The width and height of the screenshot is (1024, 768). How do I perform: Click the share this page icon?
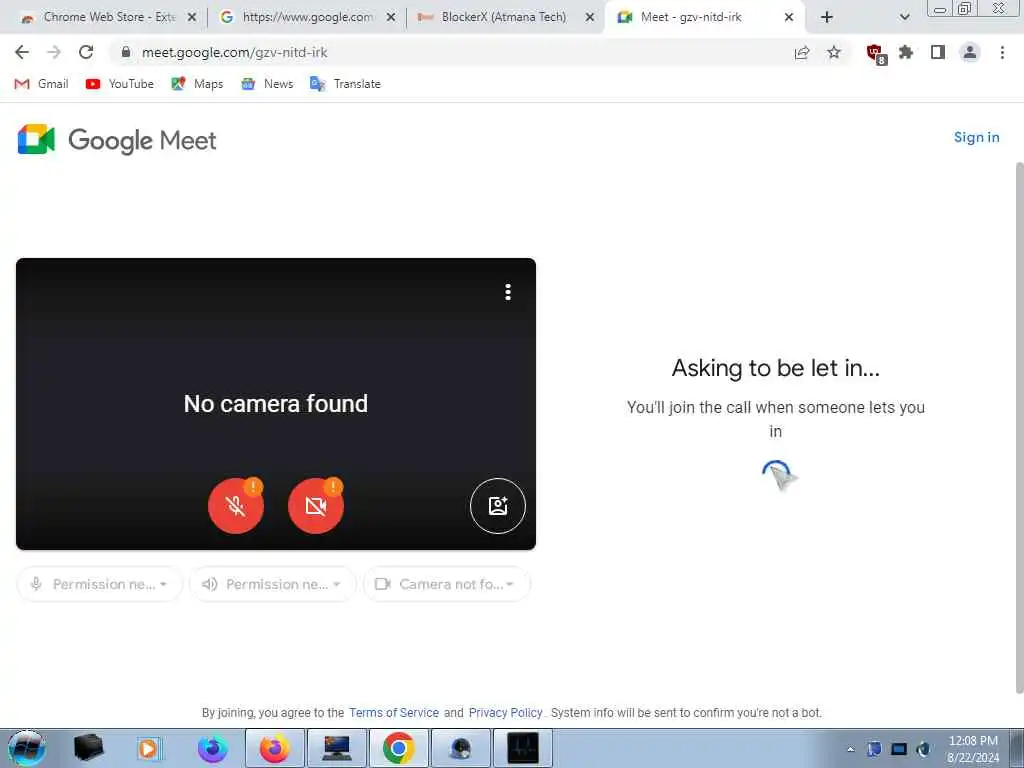[x=802, y=52]
